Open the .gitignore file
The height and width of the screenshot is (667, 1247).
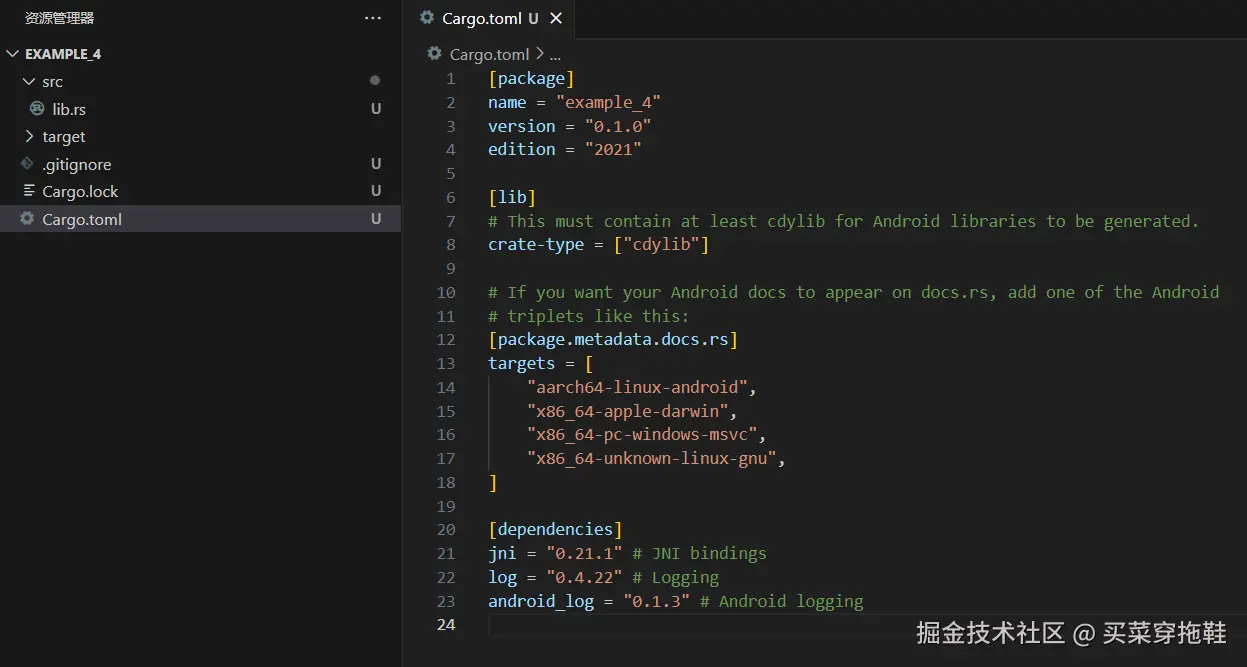77,164
